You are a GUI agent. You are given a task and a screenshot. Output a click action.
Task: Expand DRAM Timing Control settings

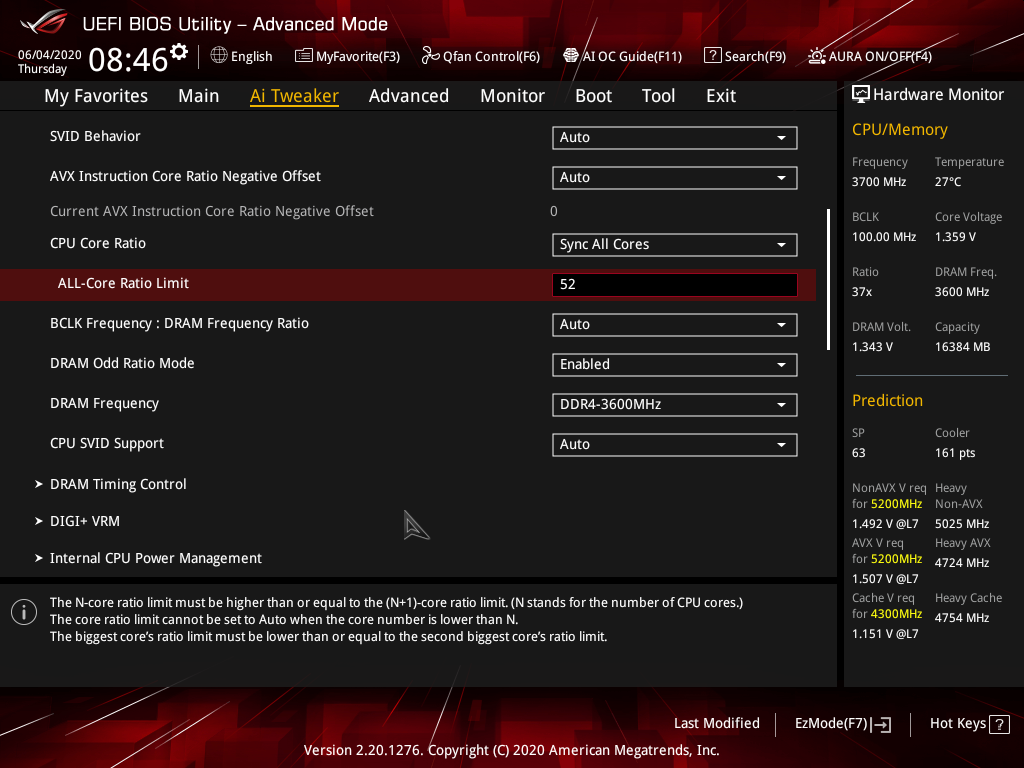[x=118, y=484]
